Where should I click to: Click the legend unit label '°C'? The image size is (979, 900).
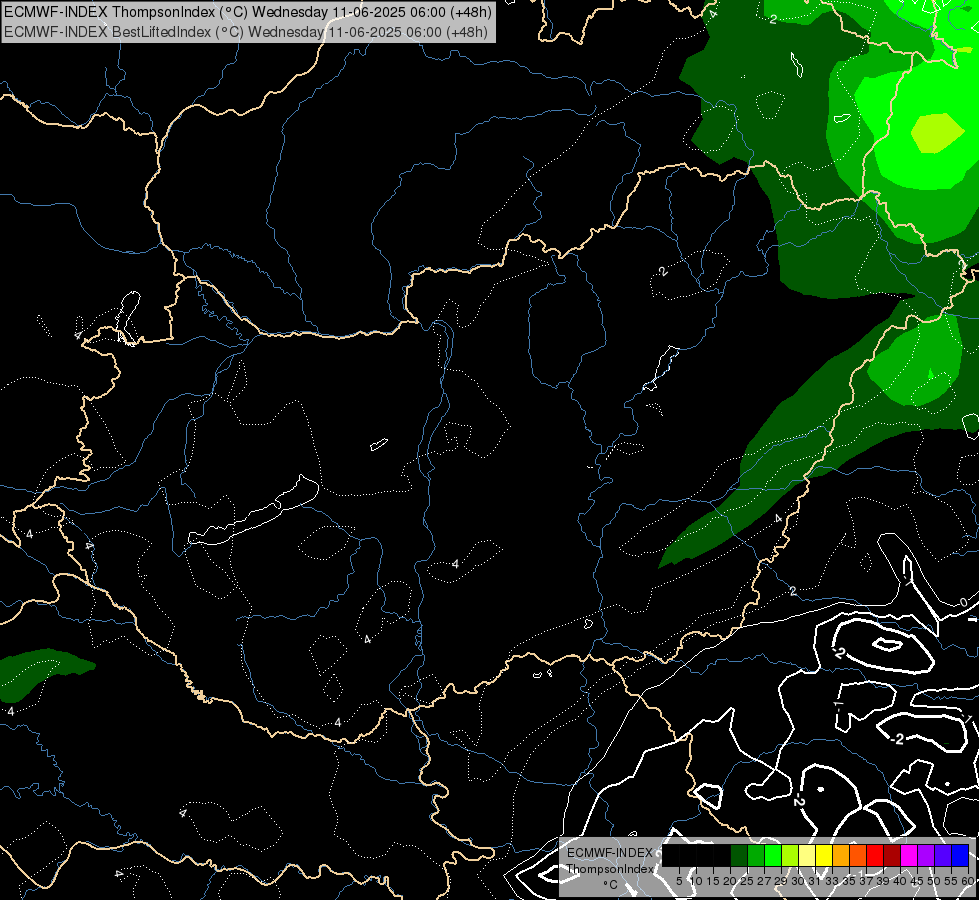coord(611,884)
